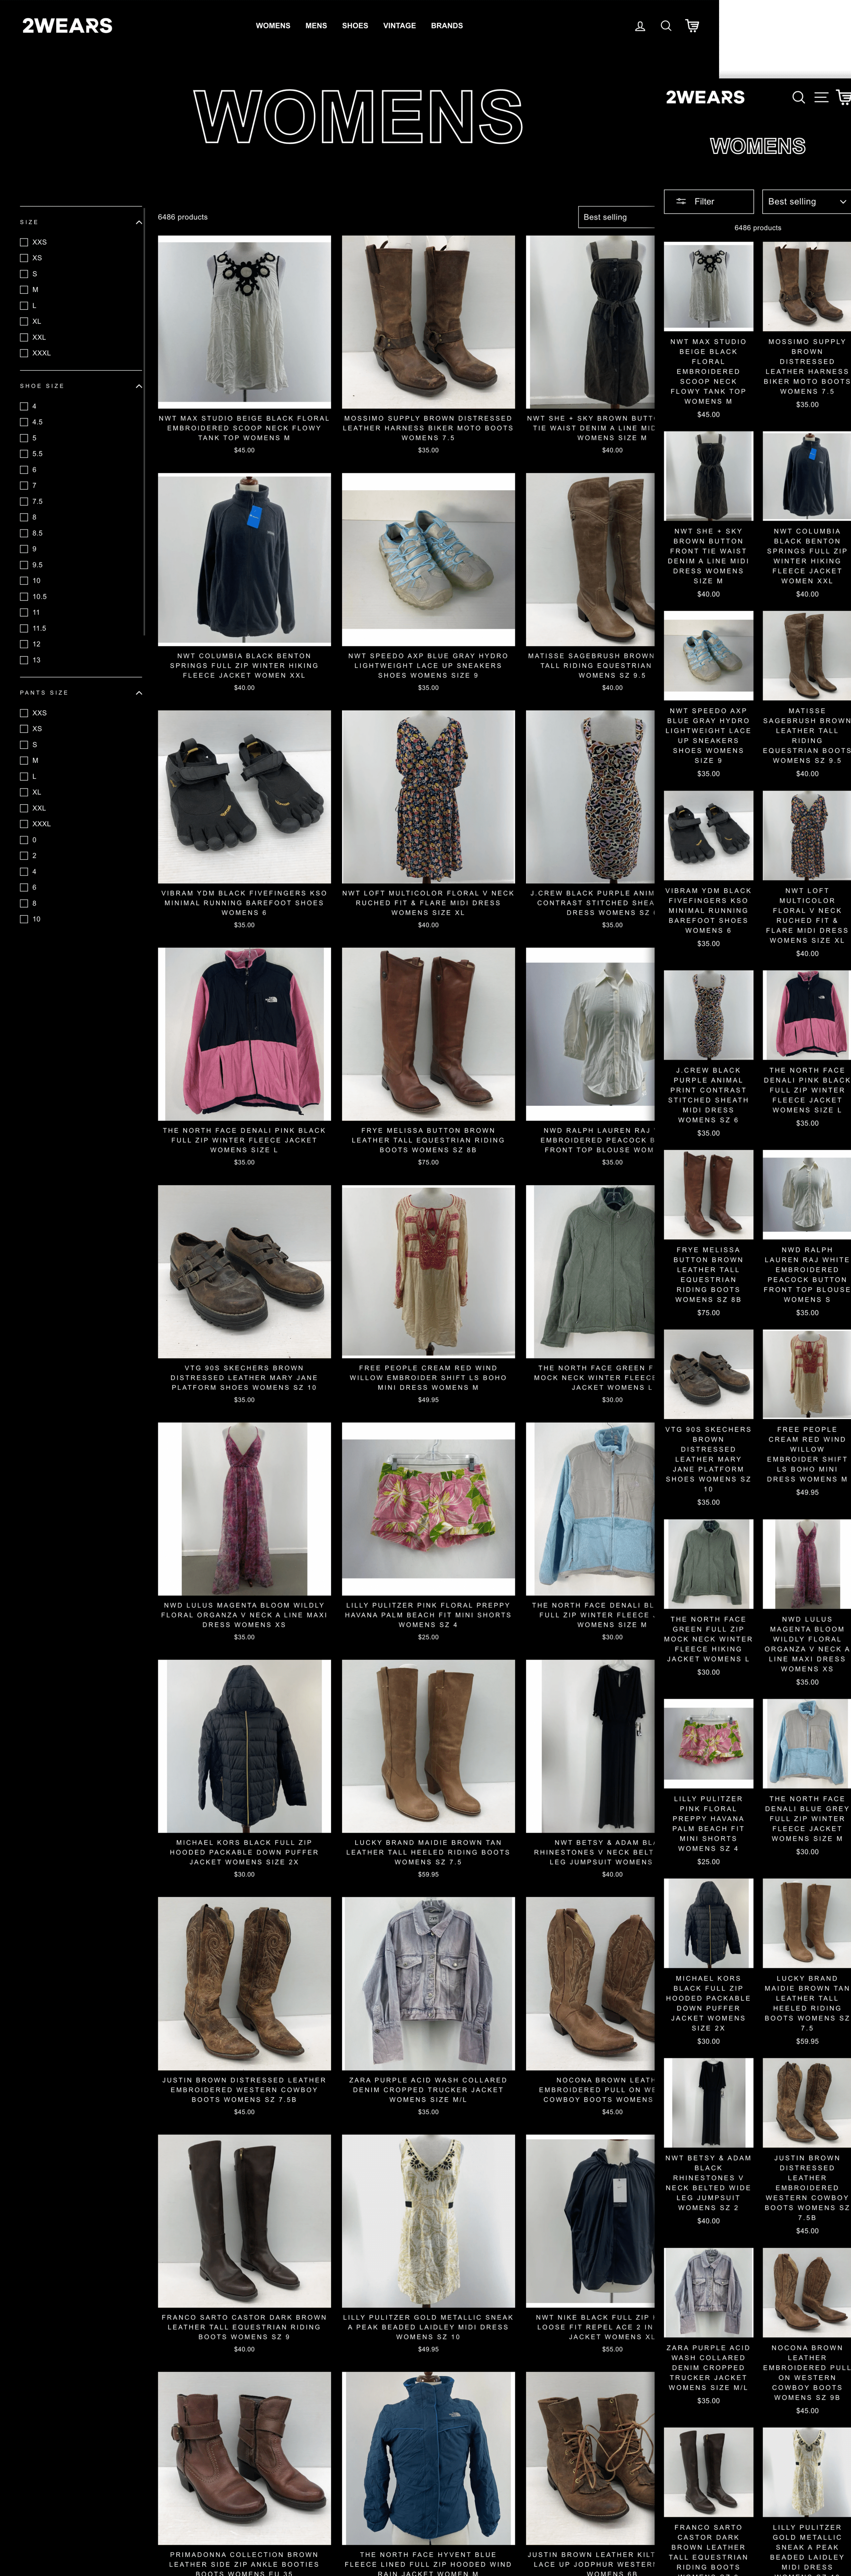Click Justin brown cowboy boots thumbnail, desktop
The image size is (851, 2576).
coord(244,1984)
